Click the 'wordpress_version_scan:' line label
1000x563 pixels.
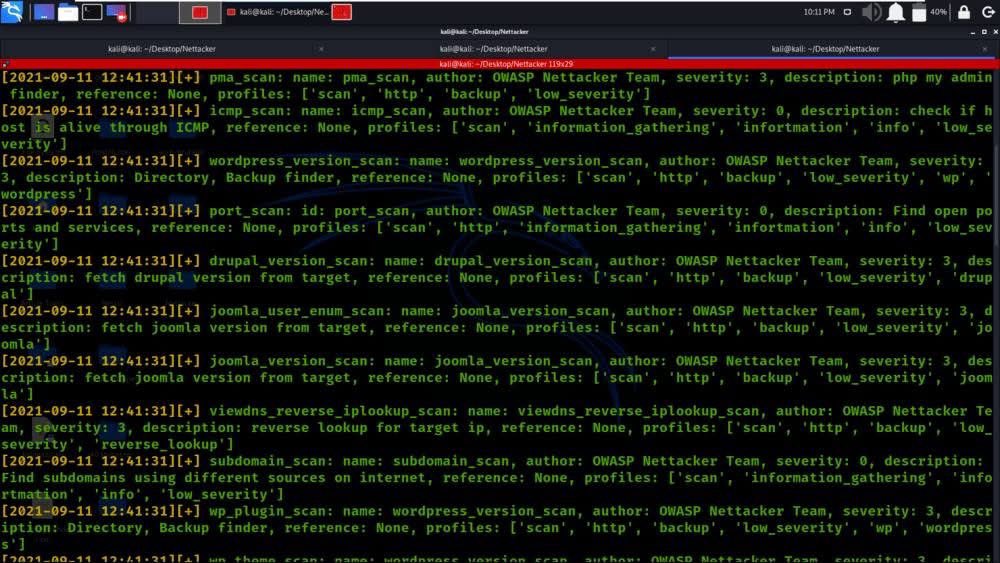[x=305, y=161]
